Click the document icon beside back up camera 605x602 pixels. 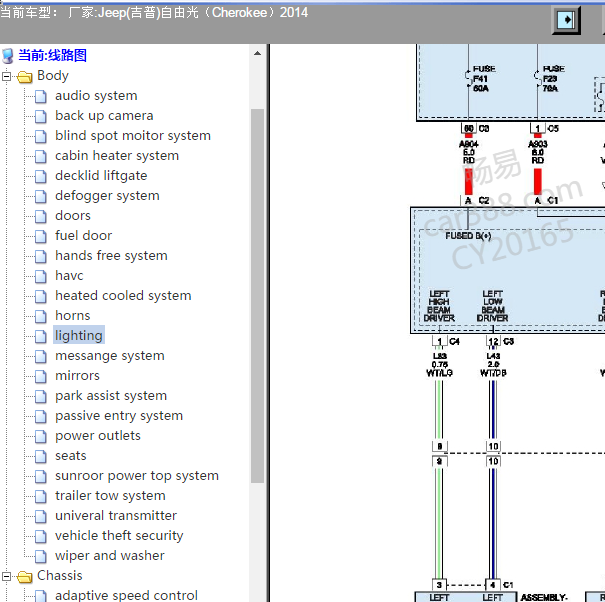point(41,117)
